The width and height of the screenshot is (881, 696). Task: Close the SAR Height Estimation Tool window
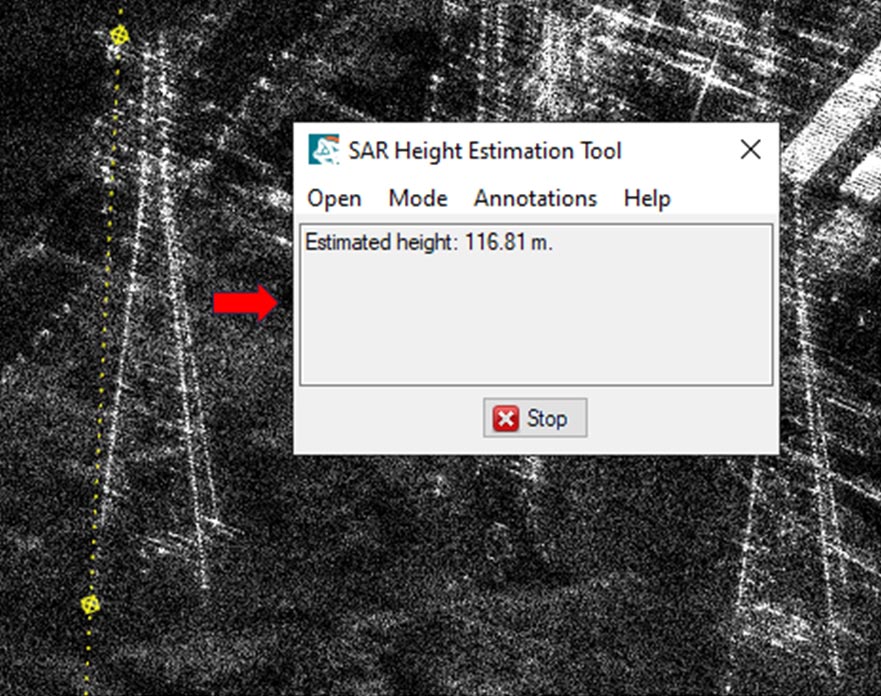(x=750, y=150)
